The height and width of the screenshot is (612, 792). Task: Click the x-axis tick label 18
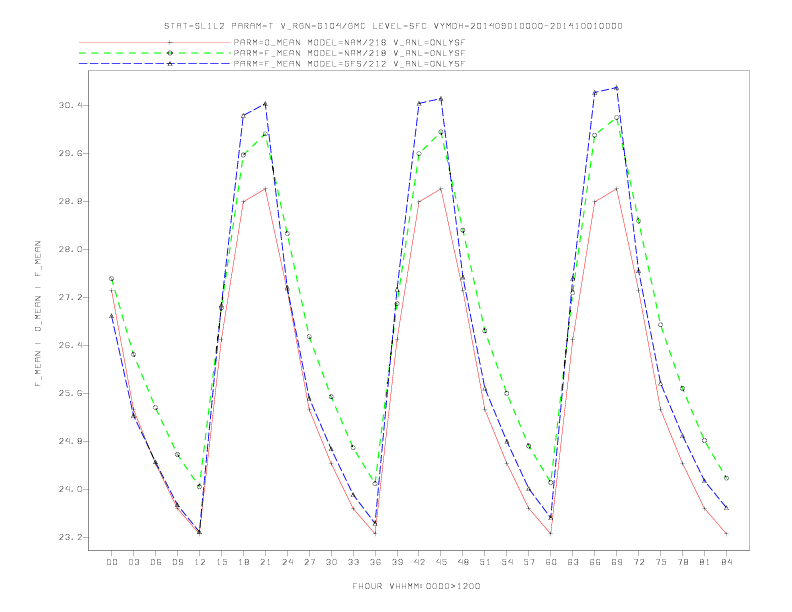click(243, 562)
